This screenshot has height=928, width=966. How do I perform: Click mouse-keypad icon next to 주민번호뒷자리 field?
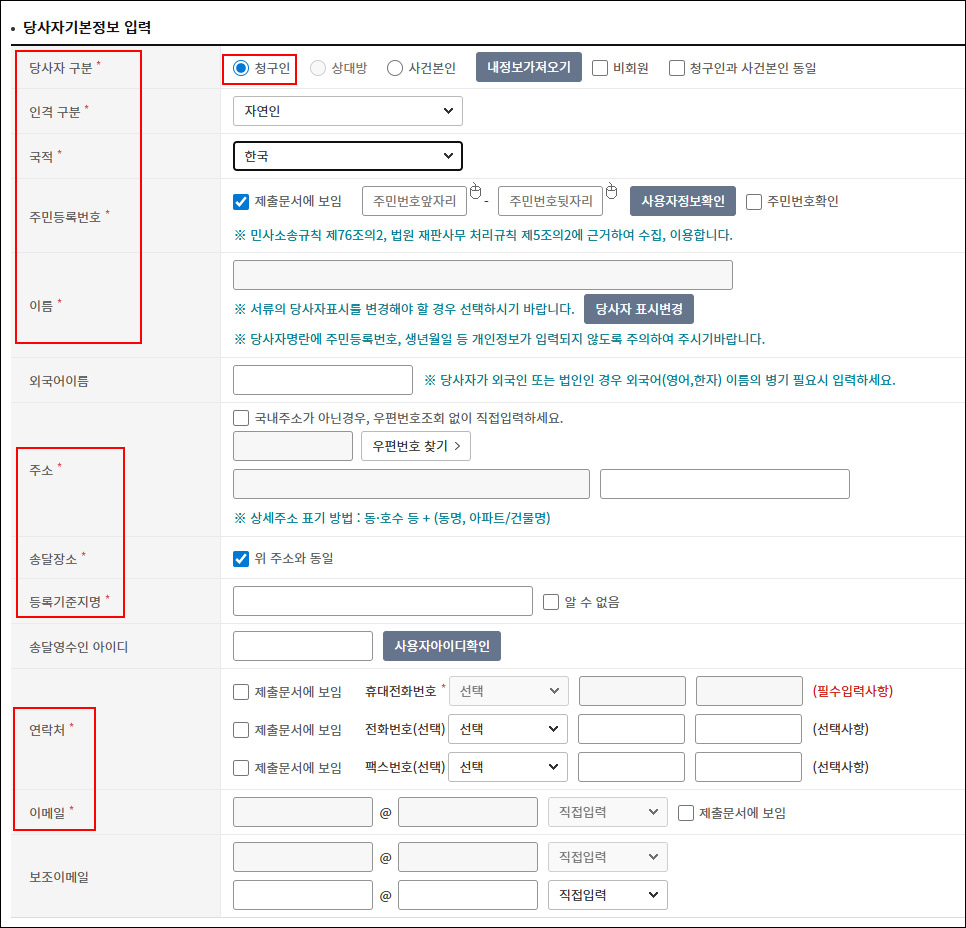tap(611, 192)
